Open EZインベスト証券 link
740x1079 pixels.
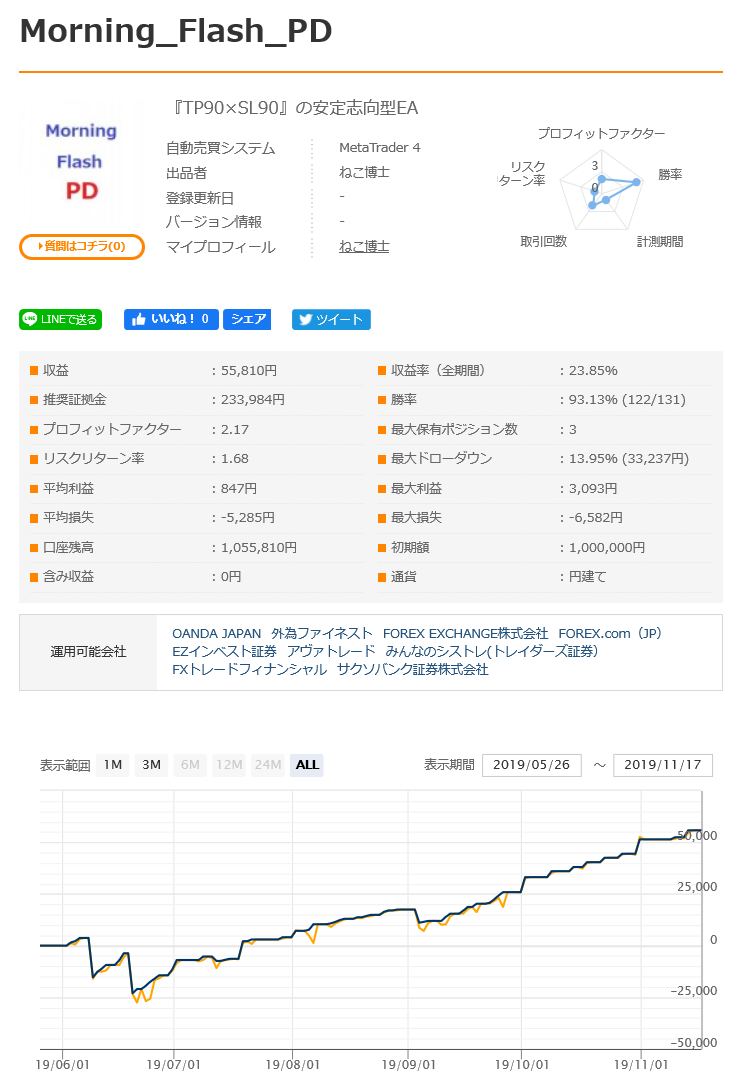224,651
